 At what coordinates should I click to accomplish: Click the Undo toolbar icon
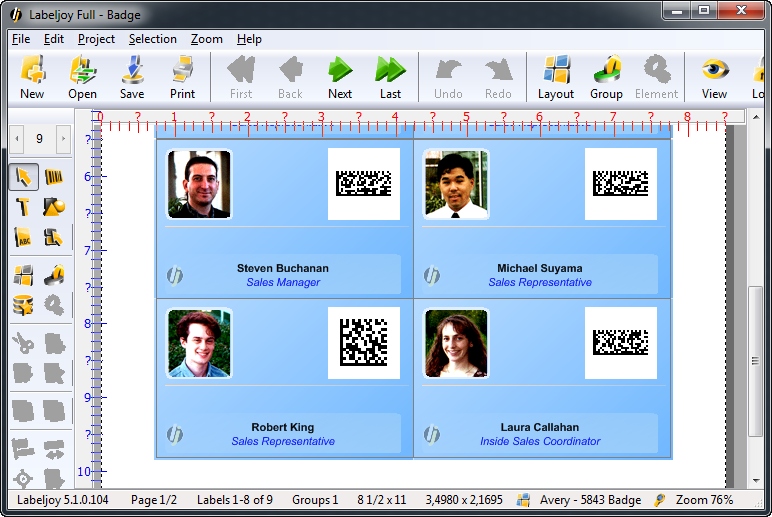(x=448, y=77)
